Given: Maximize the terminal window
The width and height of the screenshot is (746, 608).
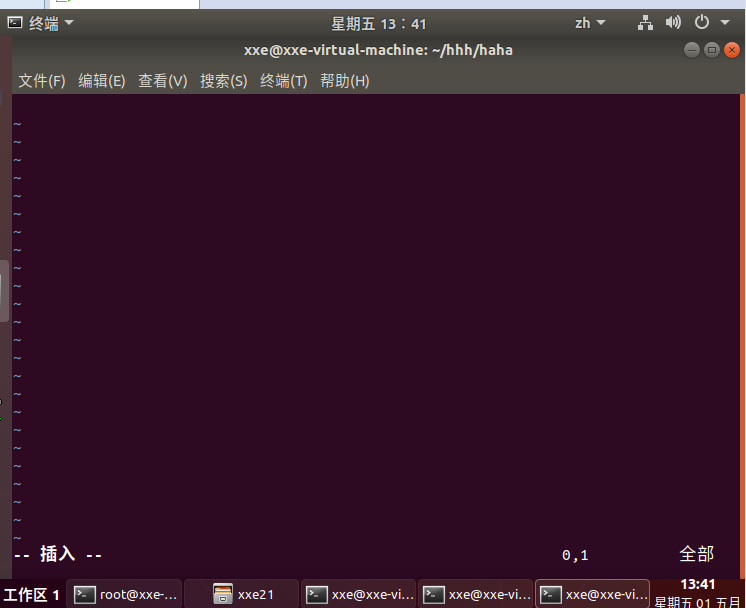Looking at the screenshot, I should pyautogui.click(x=712, y=50).
